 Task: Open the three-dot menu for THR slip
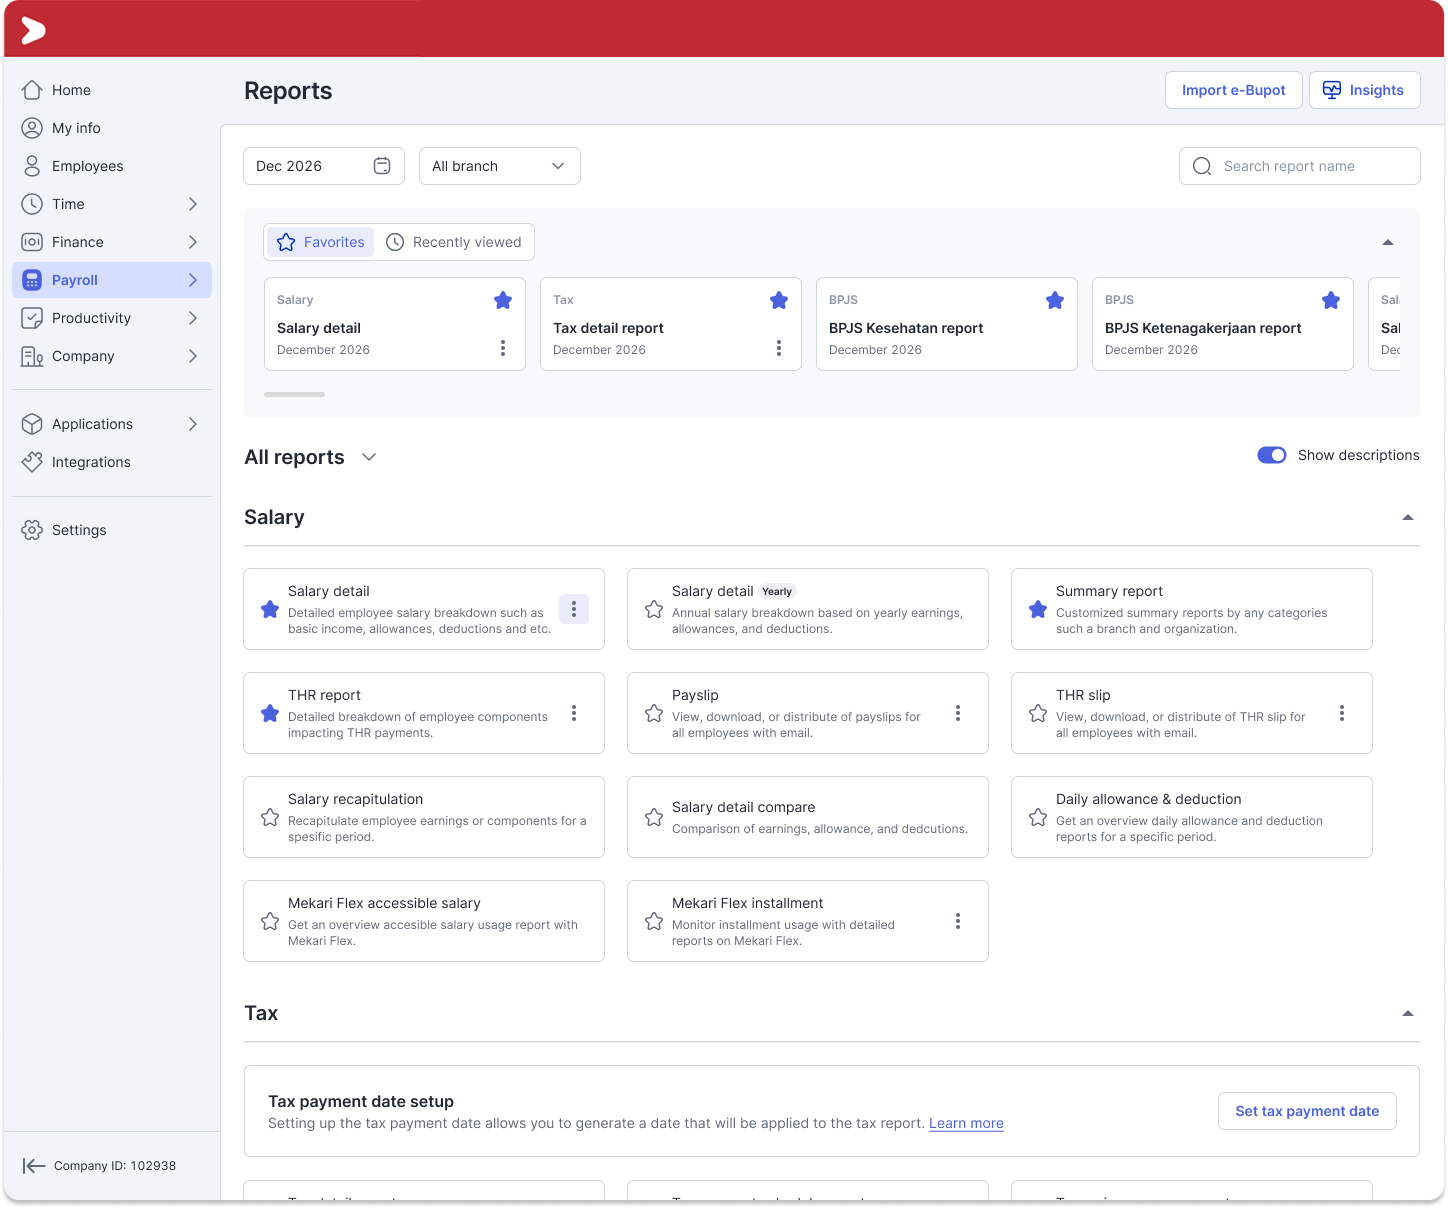tap(1342, 713)
